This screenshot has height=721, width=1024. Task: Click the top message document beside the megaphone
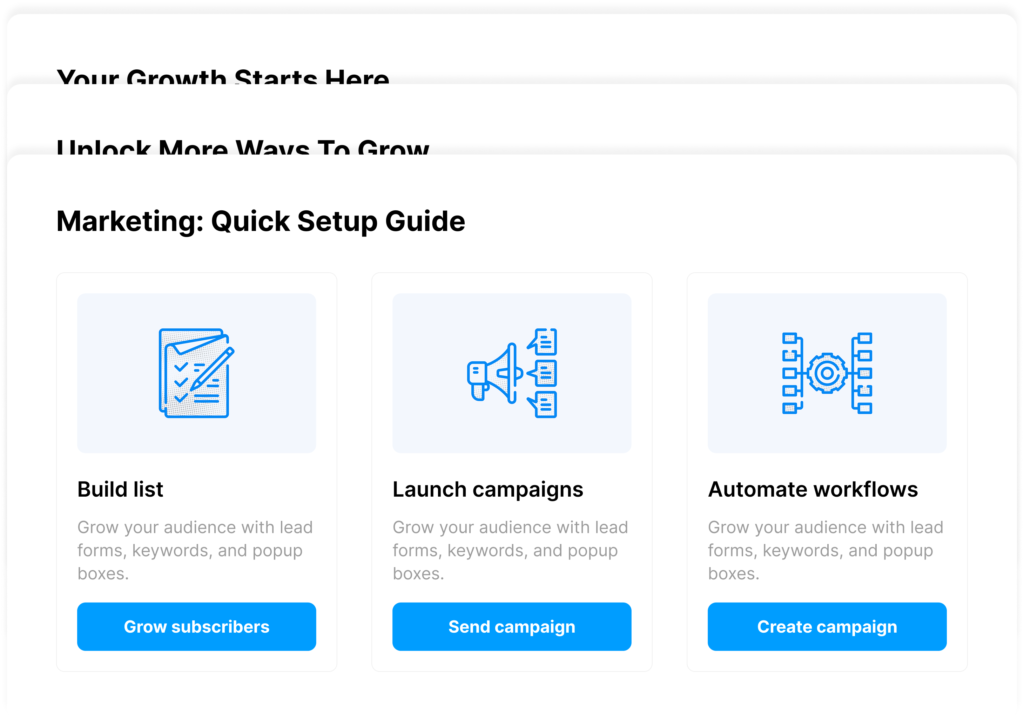point(545,341)
